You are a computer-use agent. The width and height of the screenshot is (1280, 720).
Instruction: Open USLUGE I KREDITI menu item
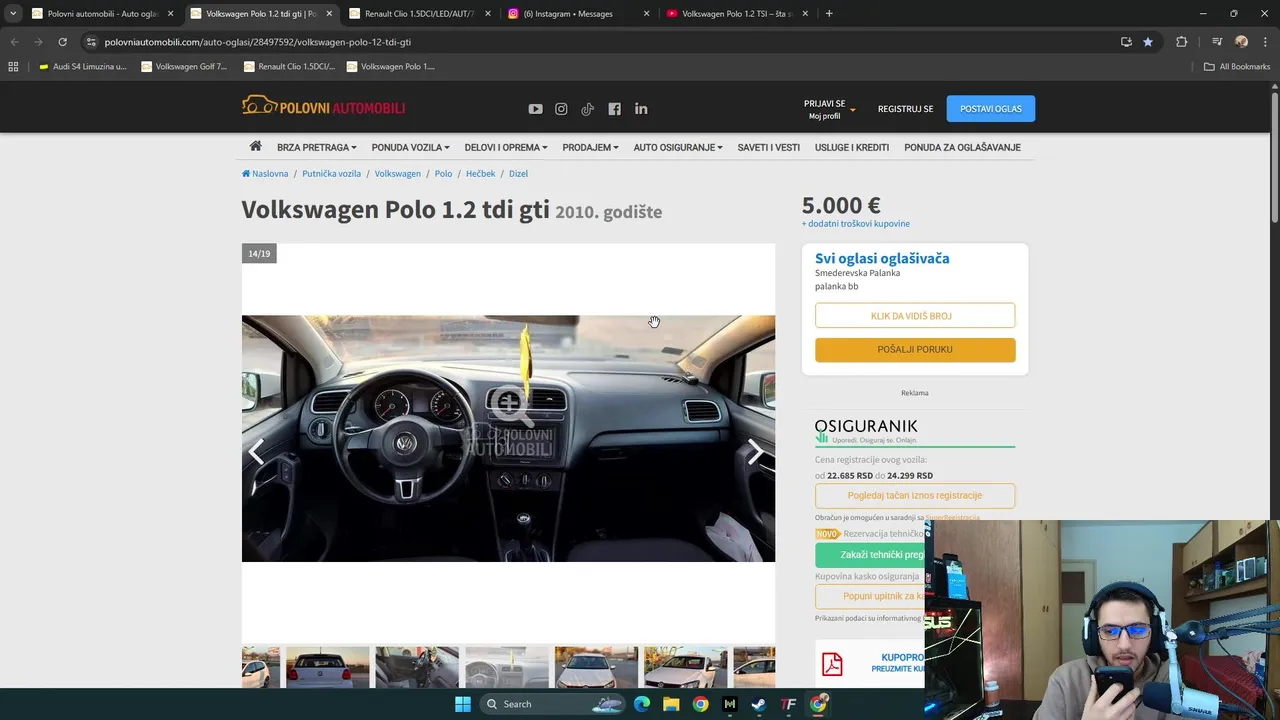[x=852, y=147]
